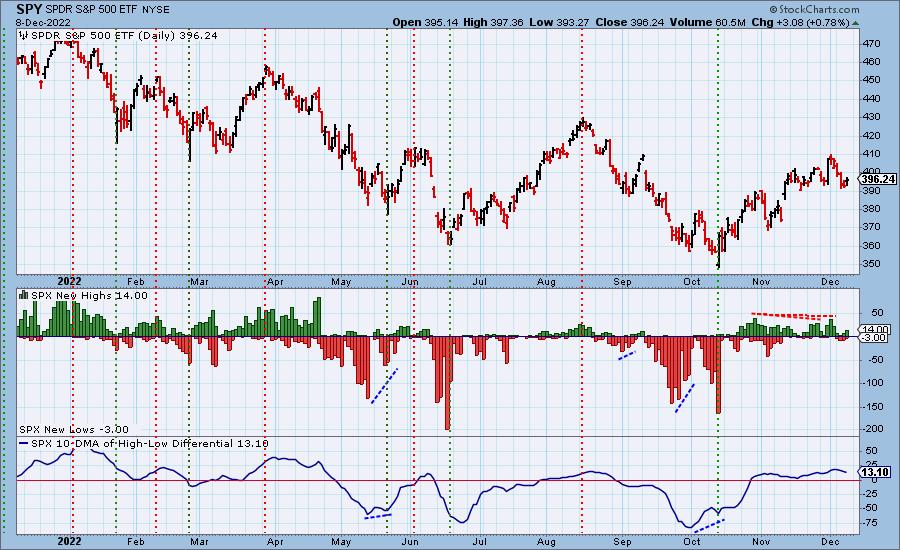The width and height of the screenshot is (900, 550).
Task: Click the 'Aug' label on the price panel date axis
Action: (546, 282)
